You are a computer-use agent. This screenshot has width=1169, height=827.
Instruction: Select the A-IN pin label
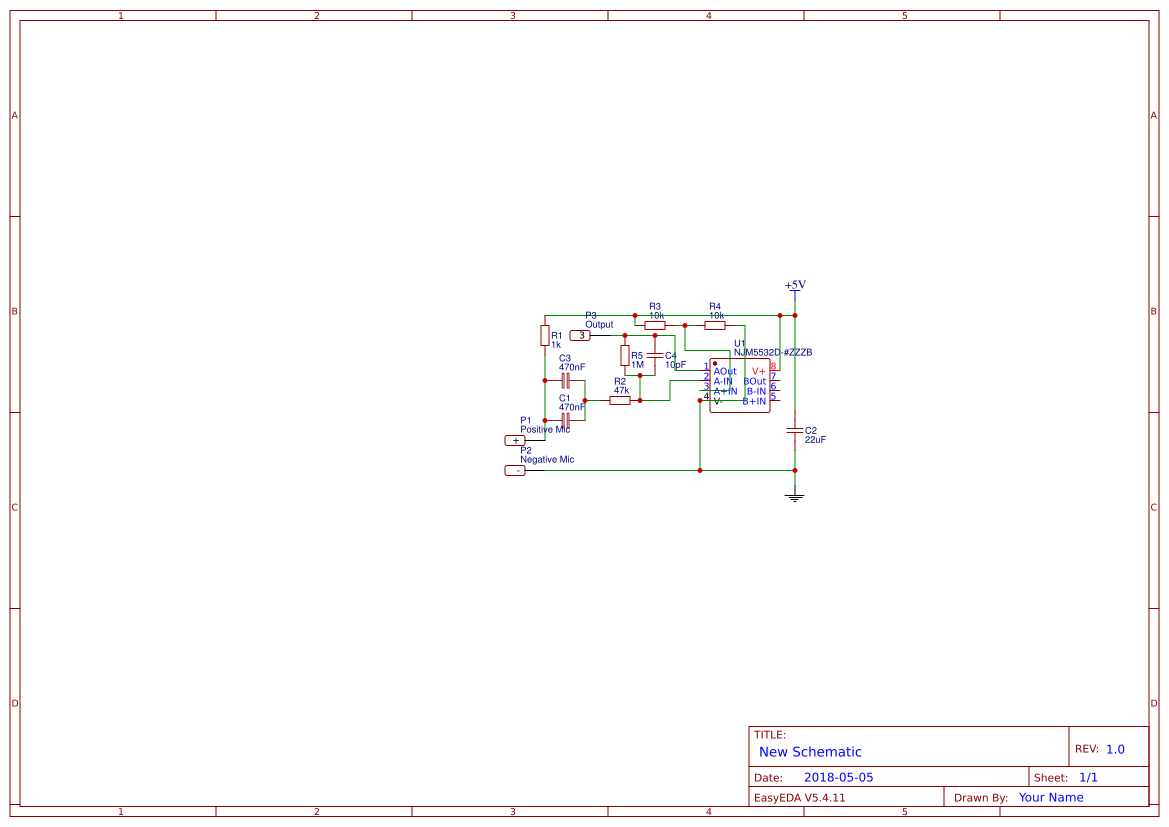pyautogui.click(x=723, y=381)
